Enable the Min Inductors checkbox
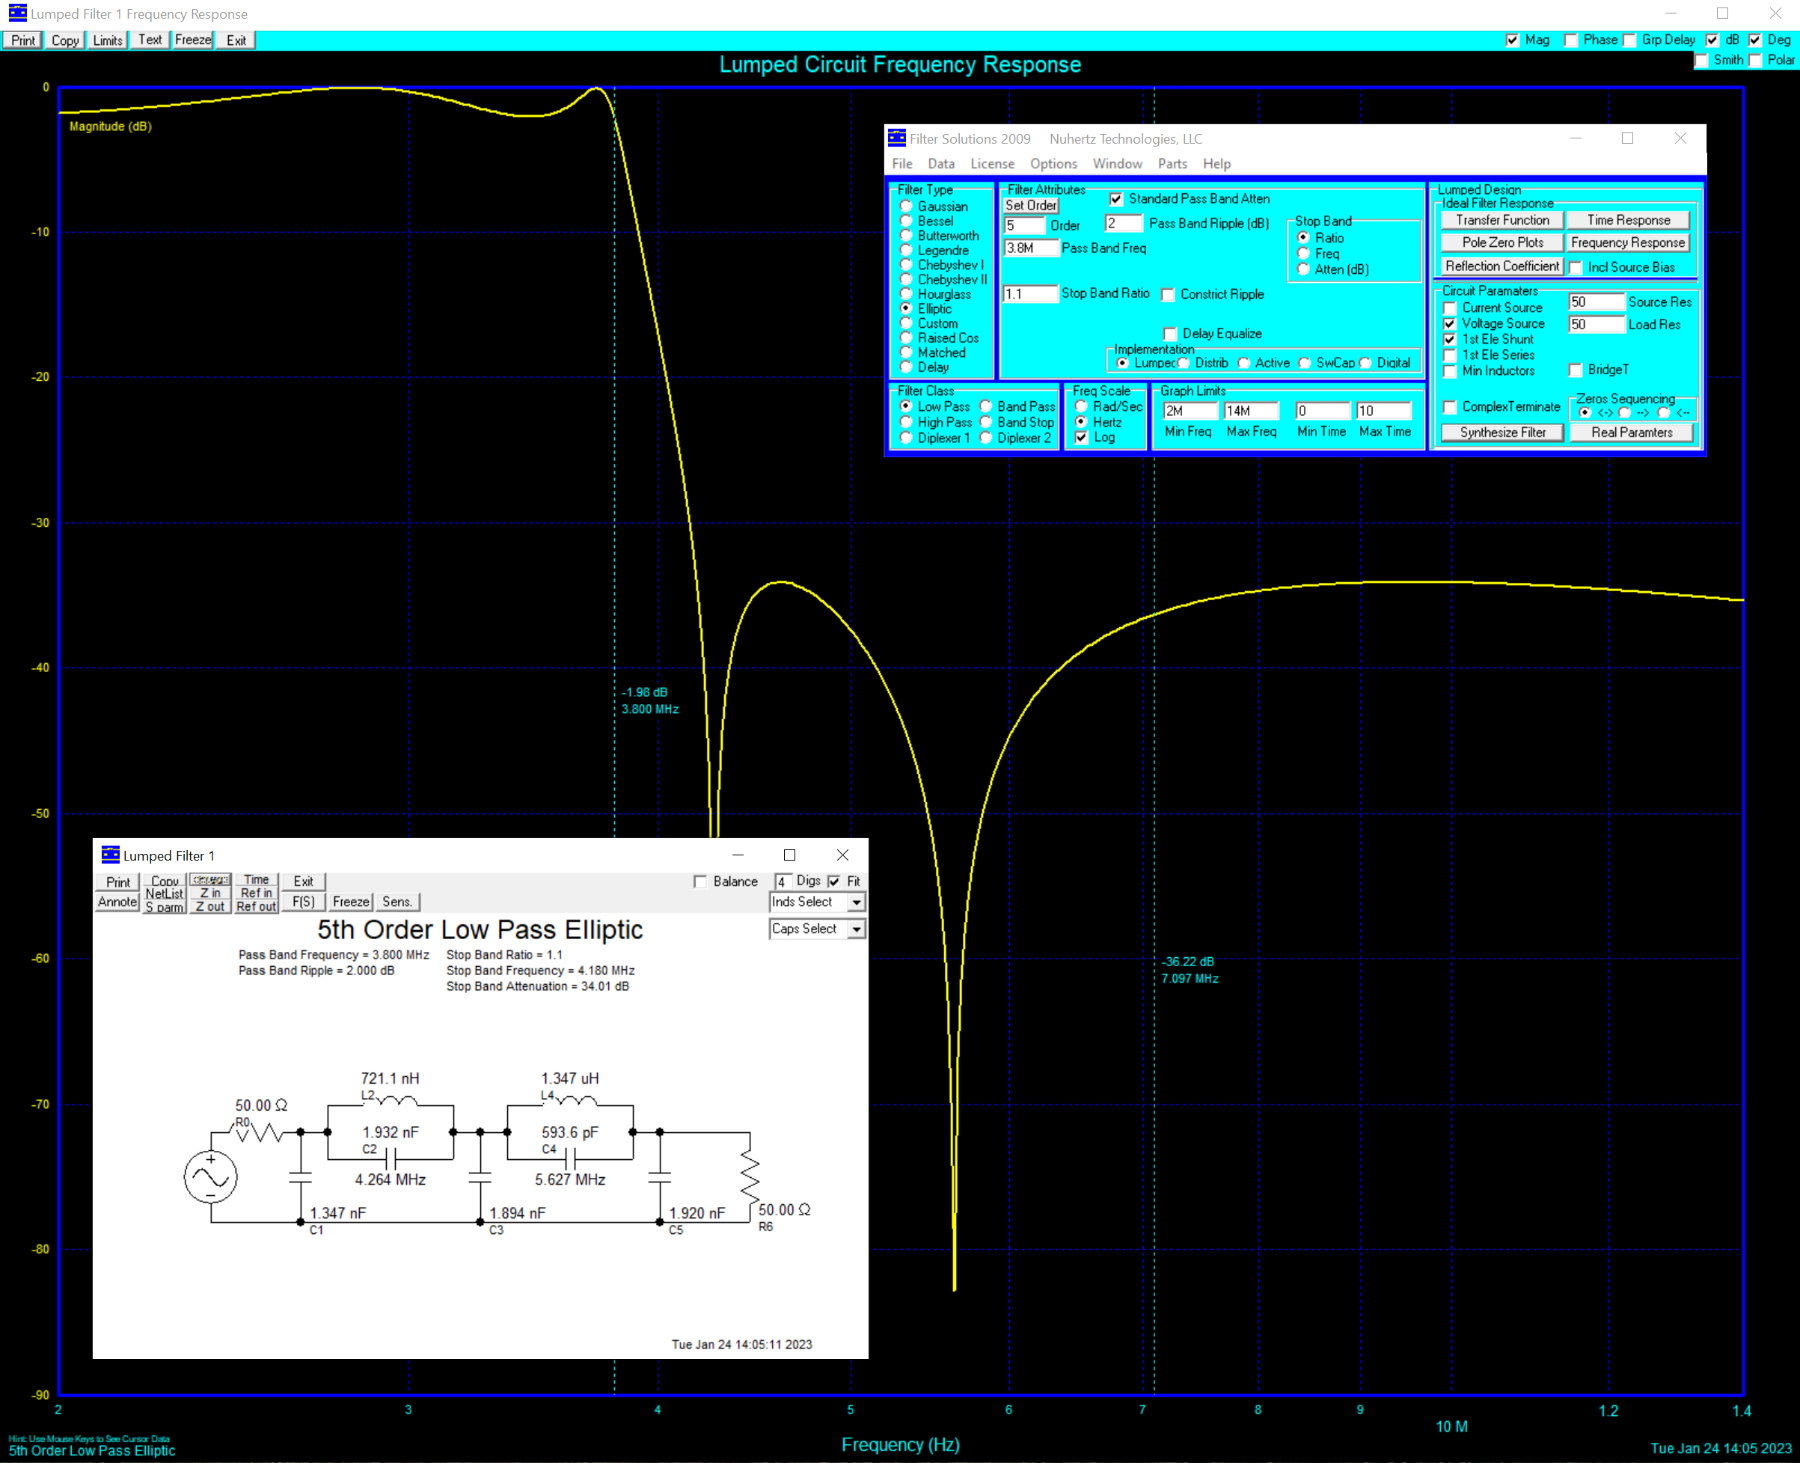1800x1463 pixels. click(x=1450, y=371)
